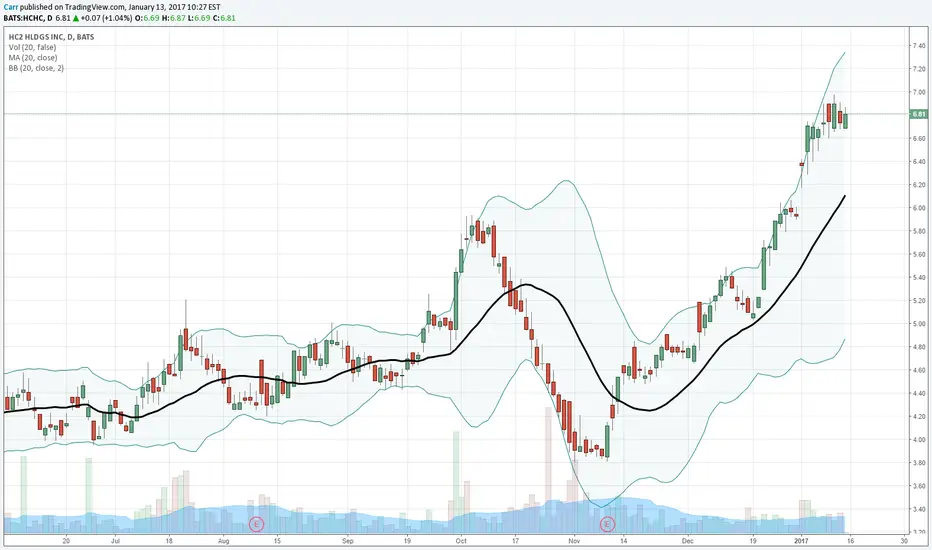Click the low value 'L:6.69'
932x550 pixels.
(199, 18)
